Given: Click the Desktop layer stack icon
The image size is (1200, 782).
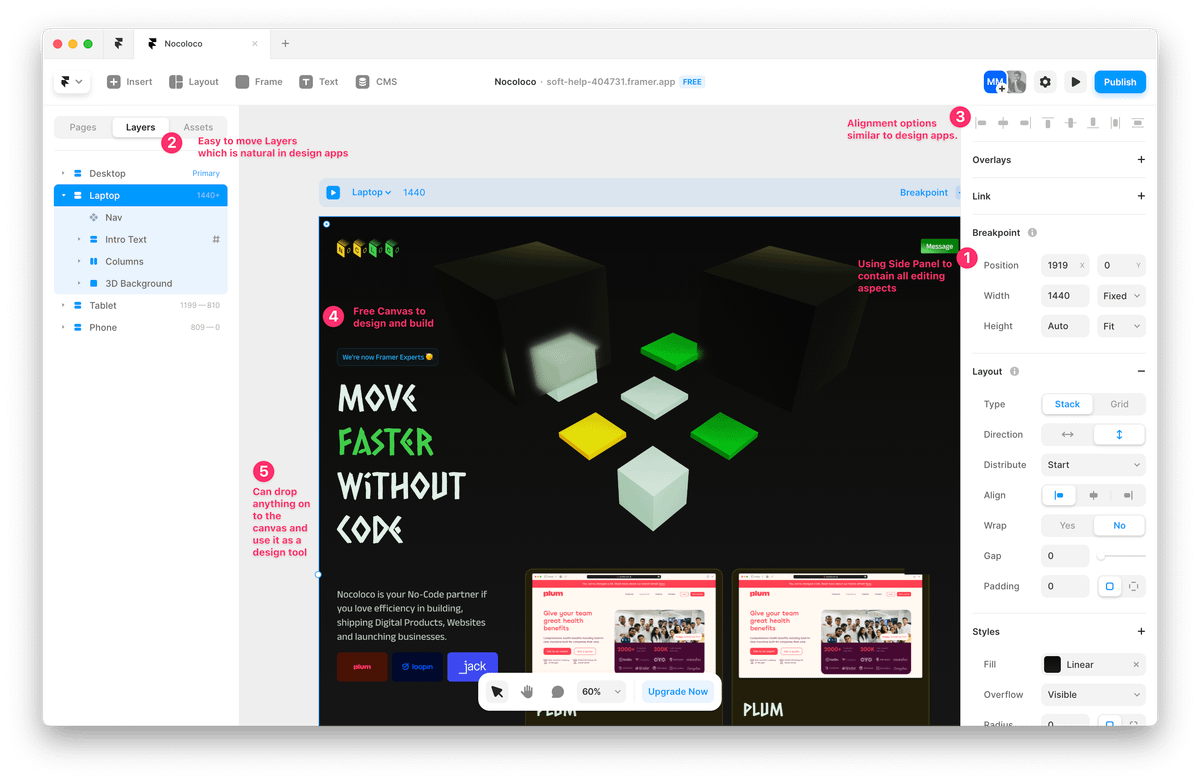Looking at the screenshot, I should point(78,174).
